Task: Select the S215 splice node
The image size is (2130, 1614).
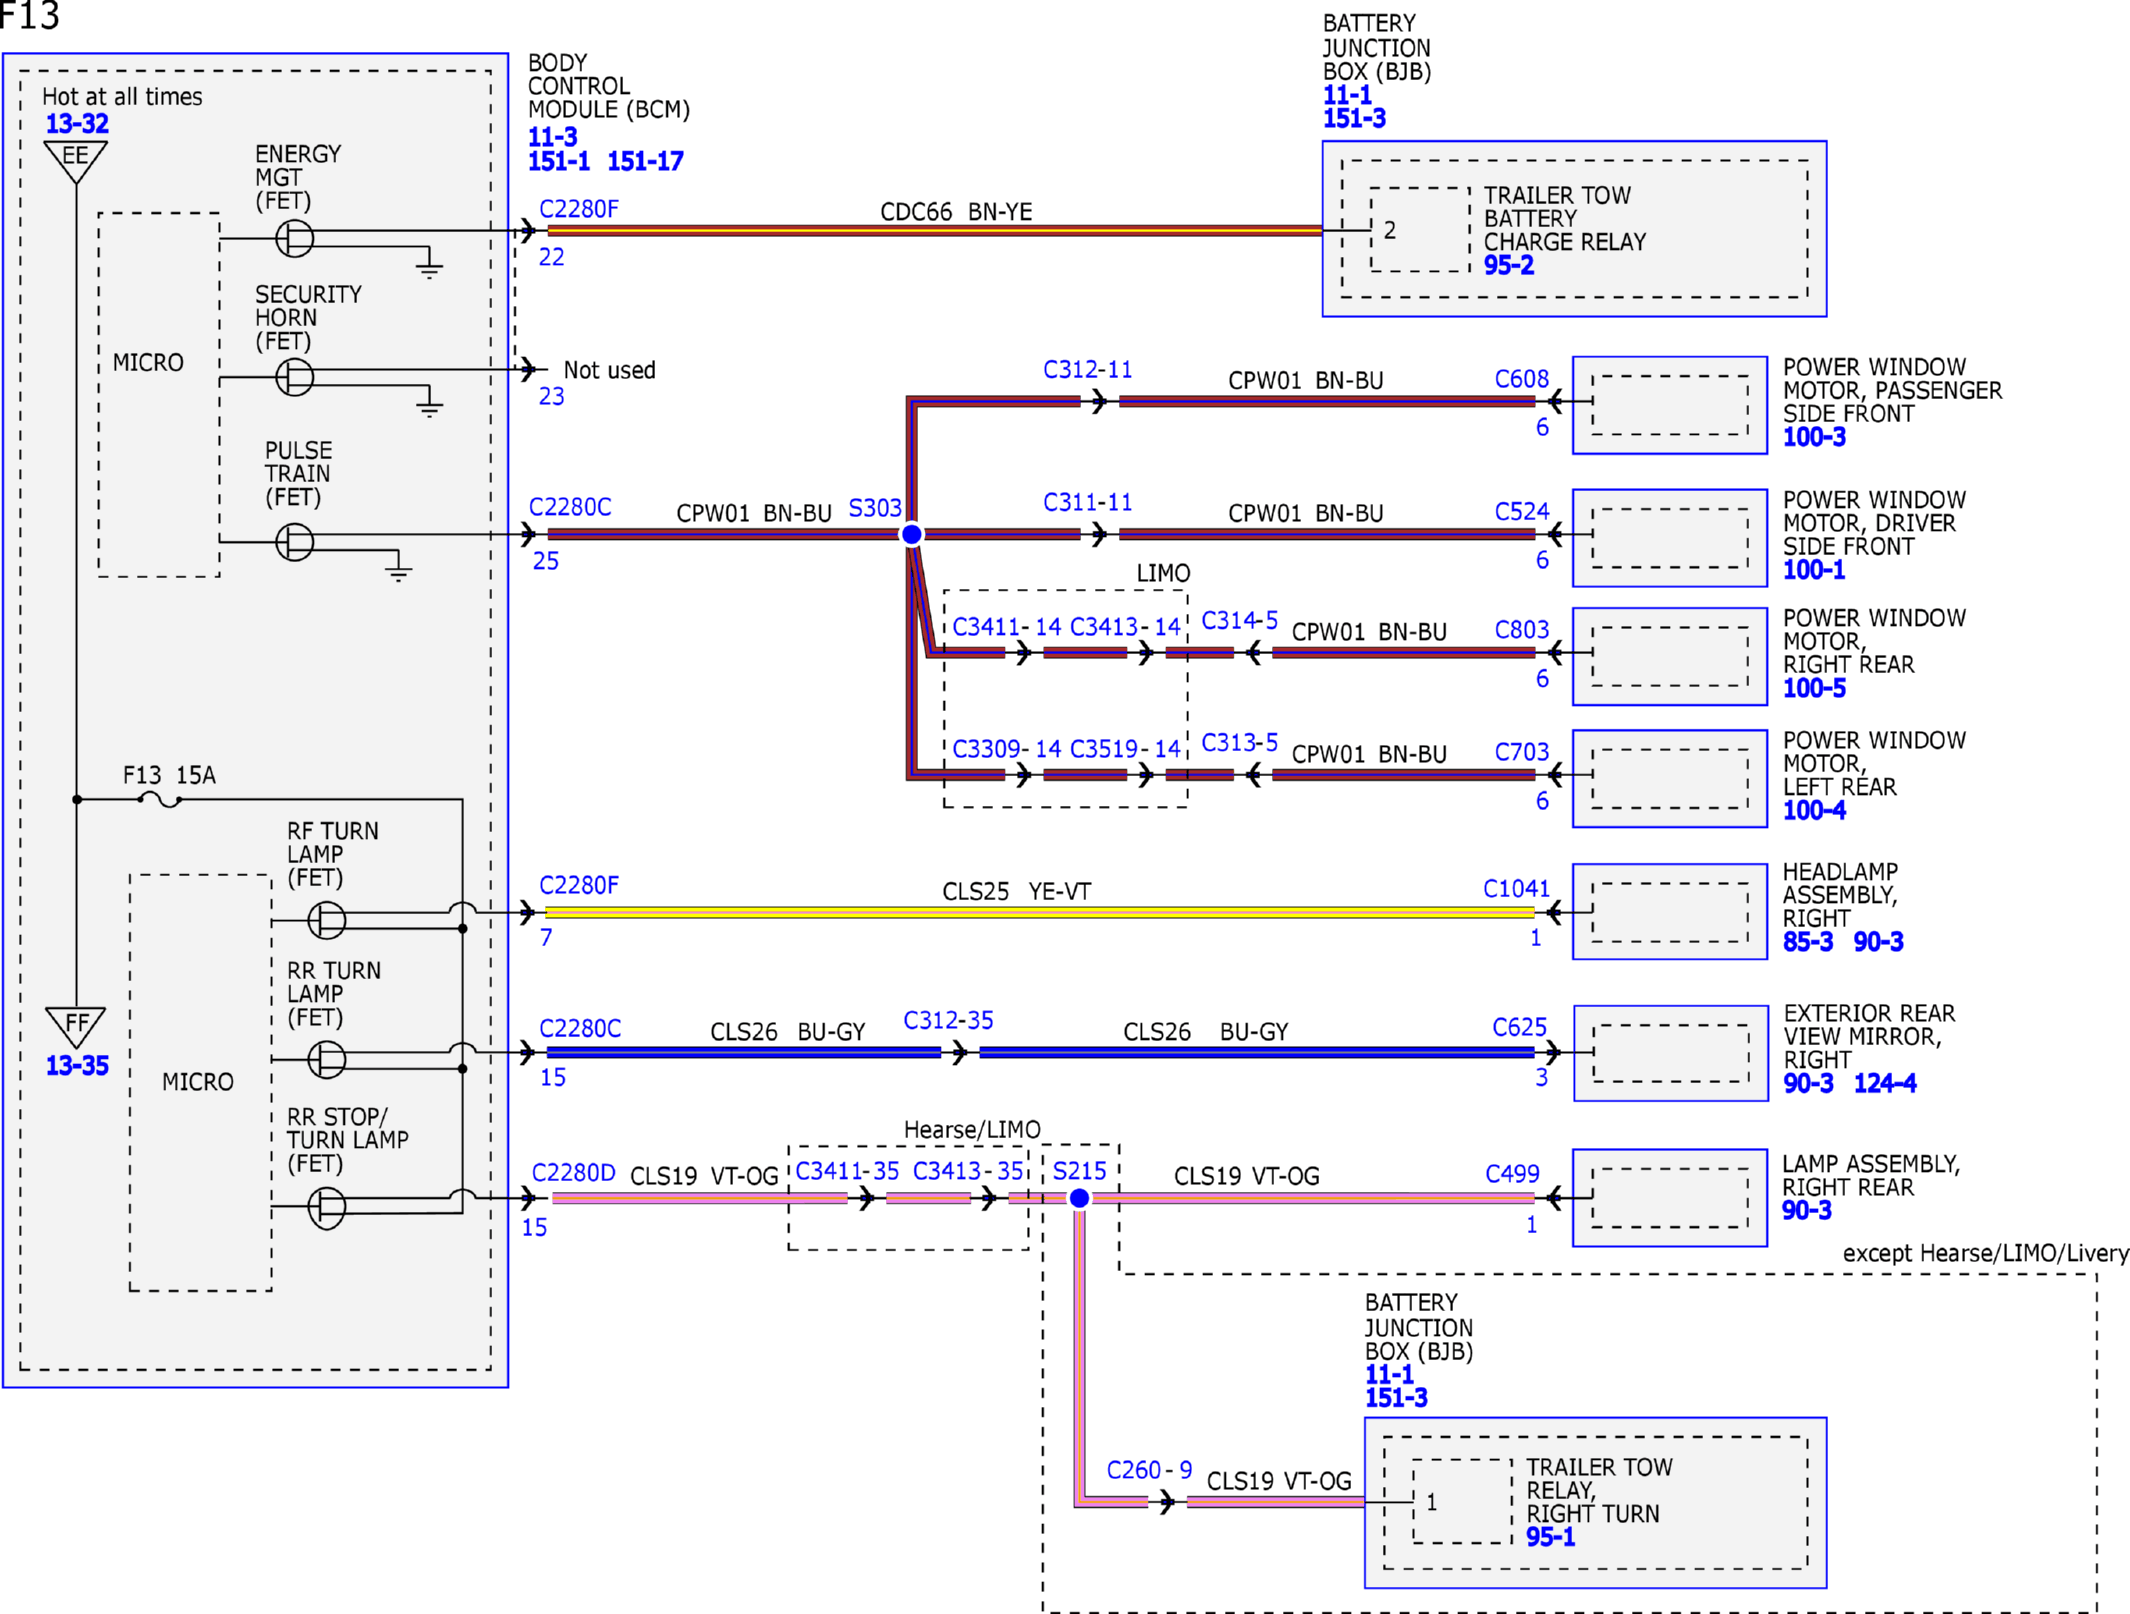Action: pos(1080,1198)
